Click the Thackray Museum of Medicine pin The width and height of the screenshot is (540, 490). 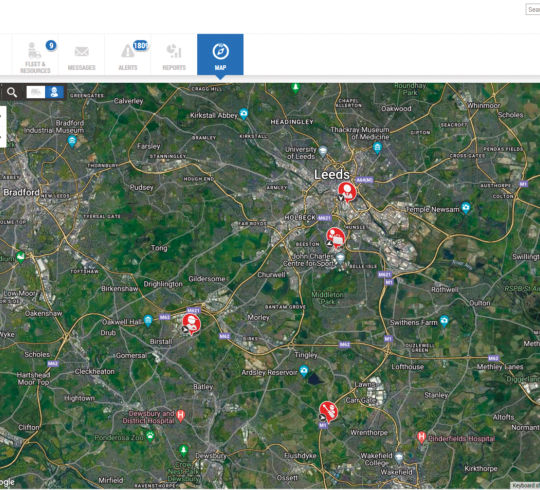click(377, 148)
